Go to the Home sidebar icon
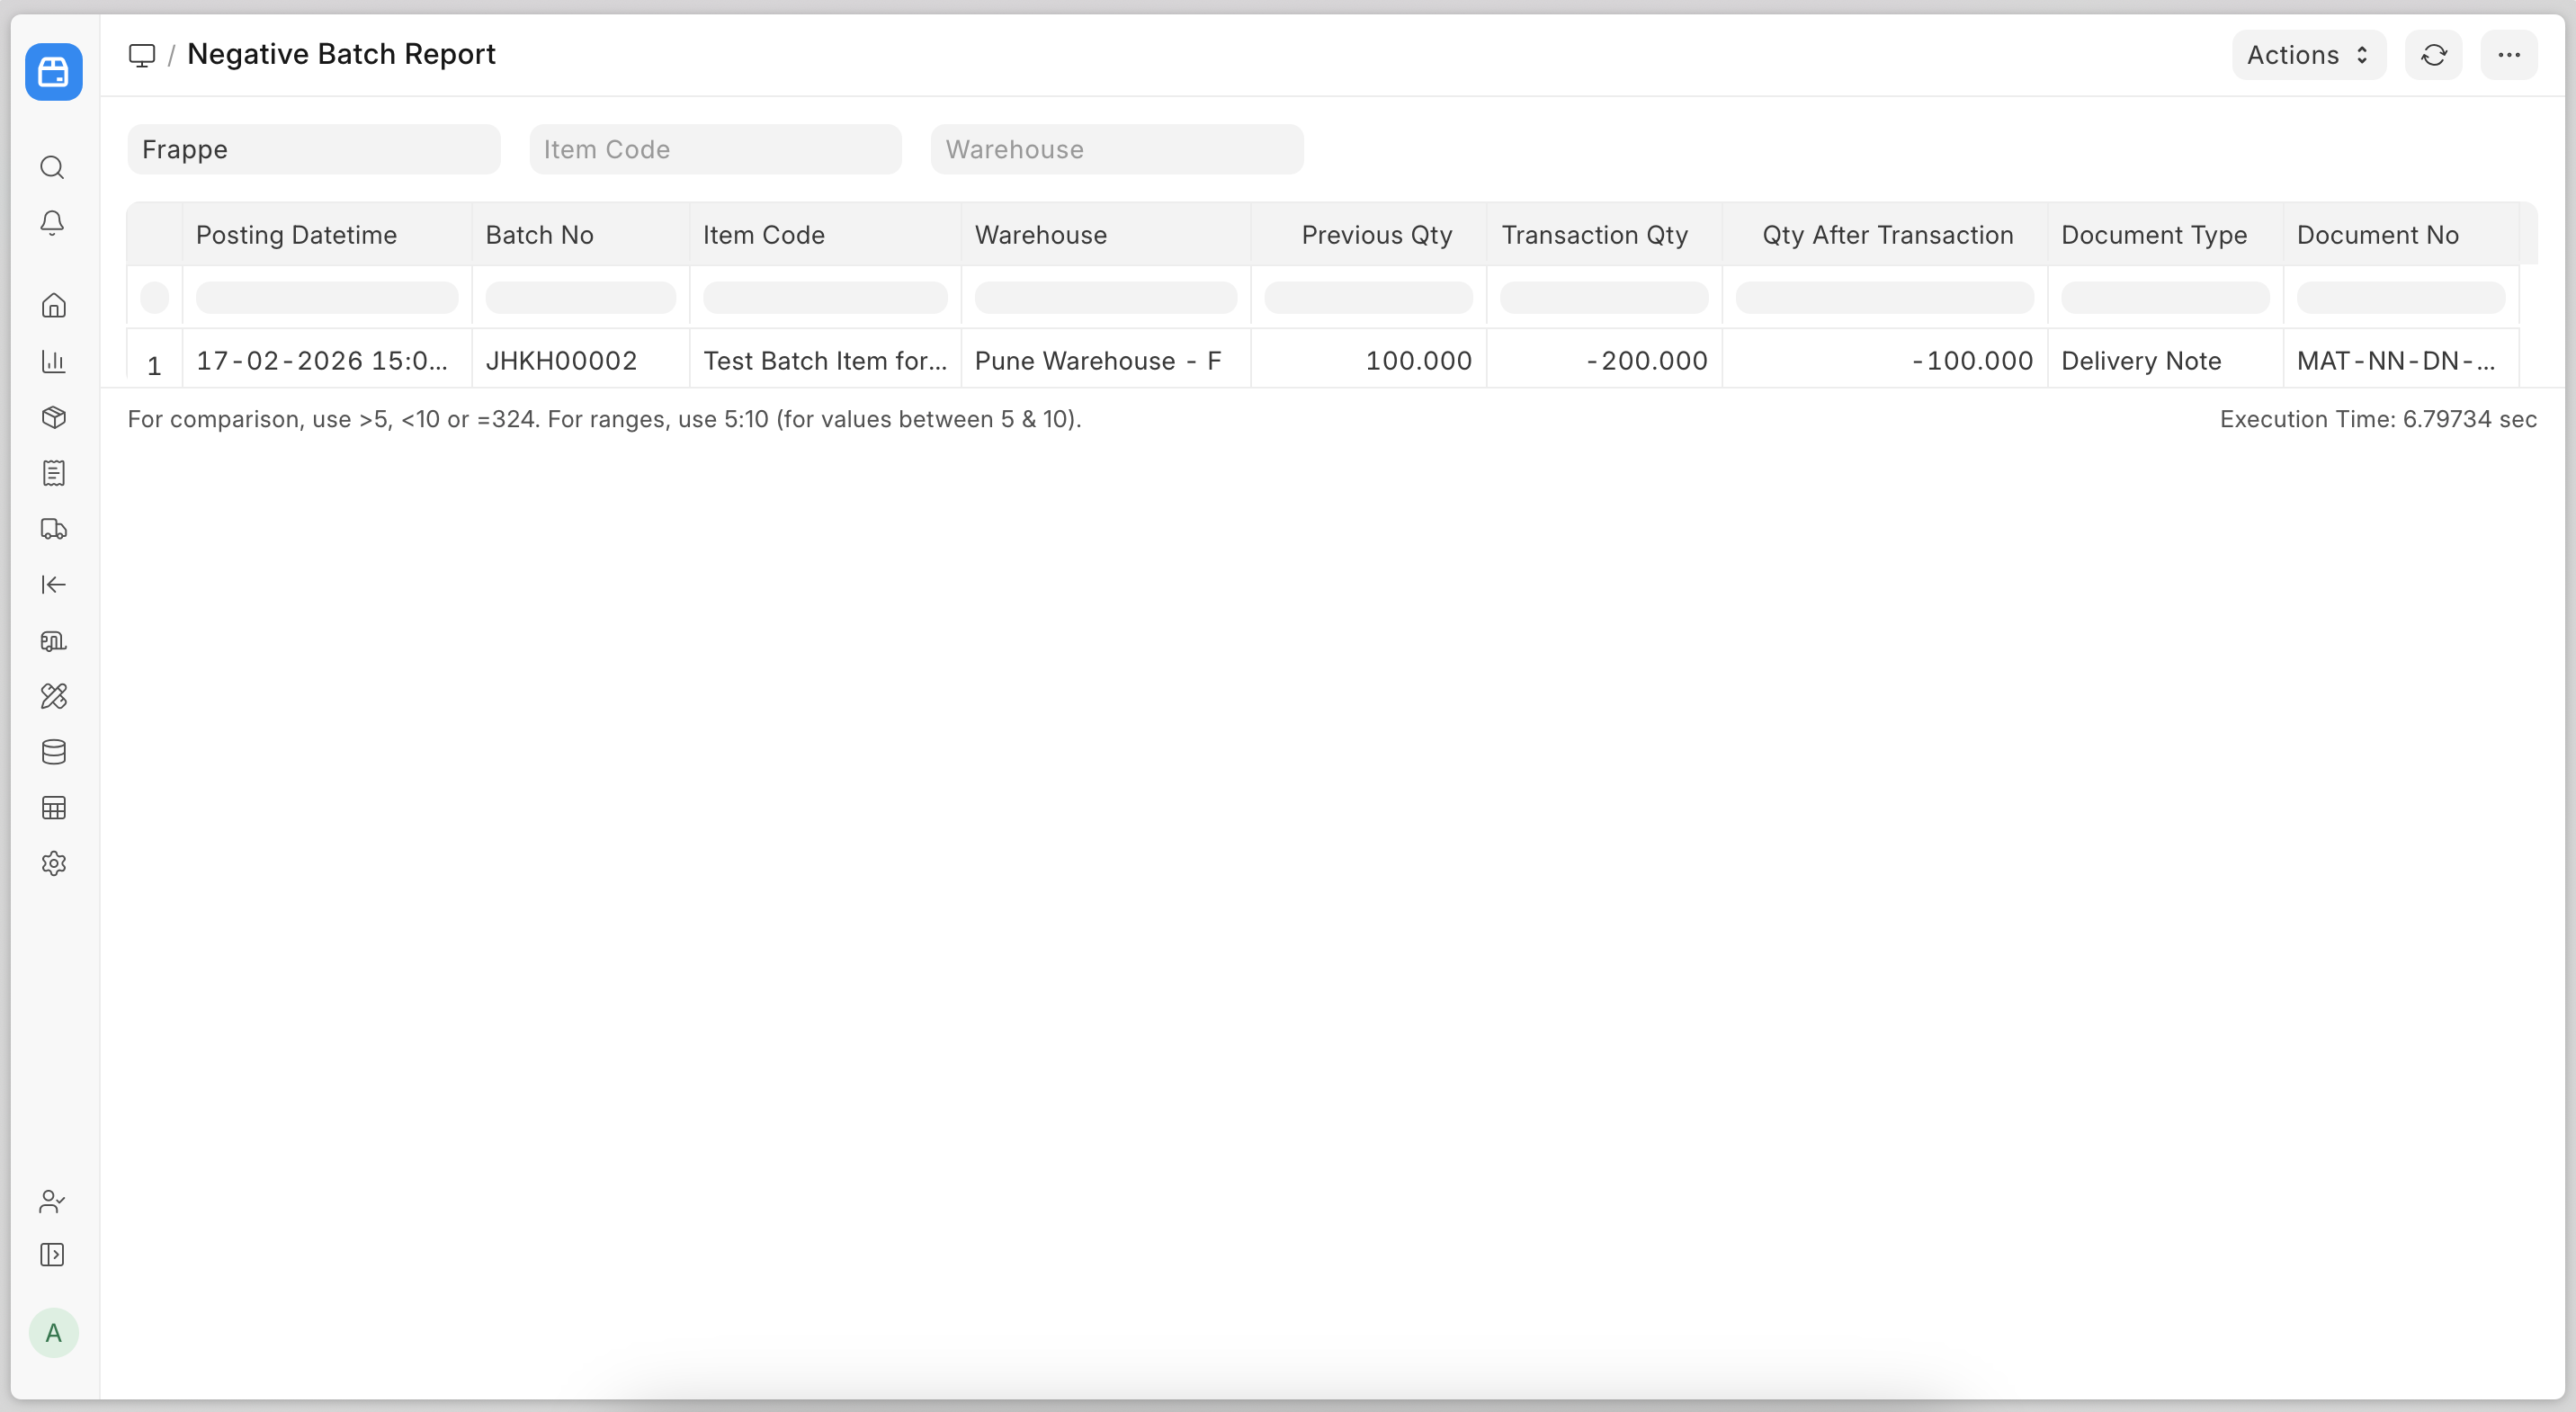The height and width of the screenshot is (1412, 2576). [x=54, y=305]
